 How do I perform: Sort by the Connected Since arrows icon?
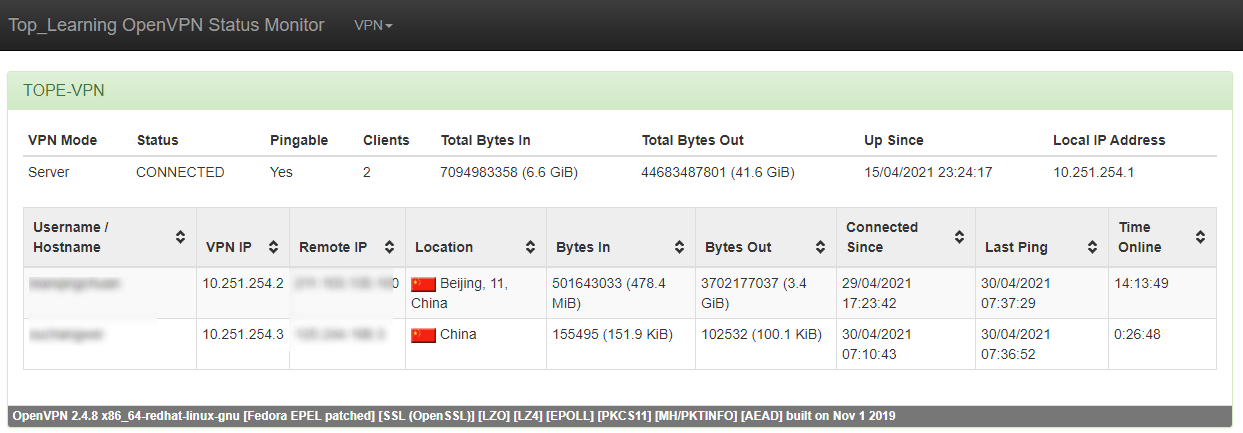click(959, 237)
